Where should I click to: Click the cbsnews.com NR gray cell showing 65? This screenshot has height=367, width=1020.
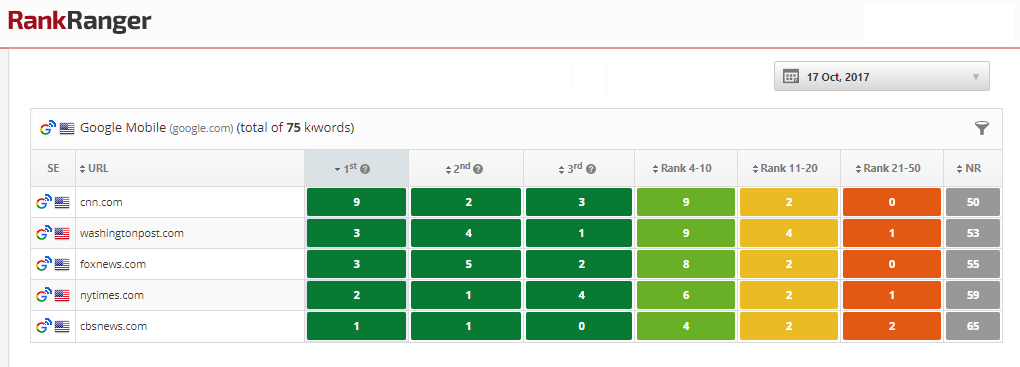pos(973,327)
